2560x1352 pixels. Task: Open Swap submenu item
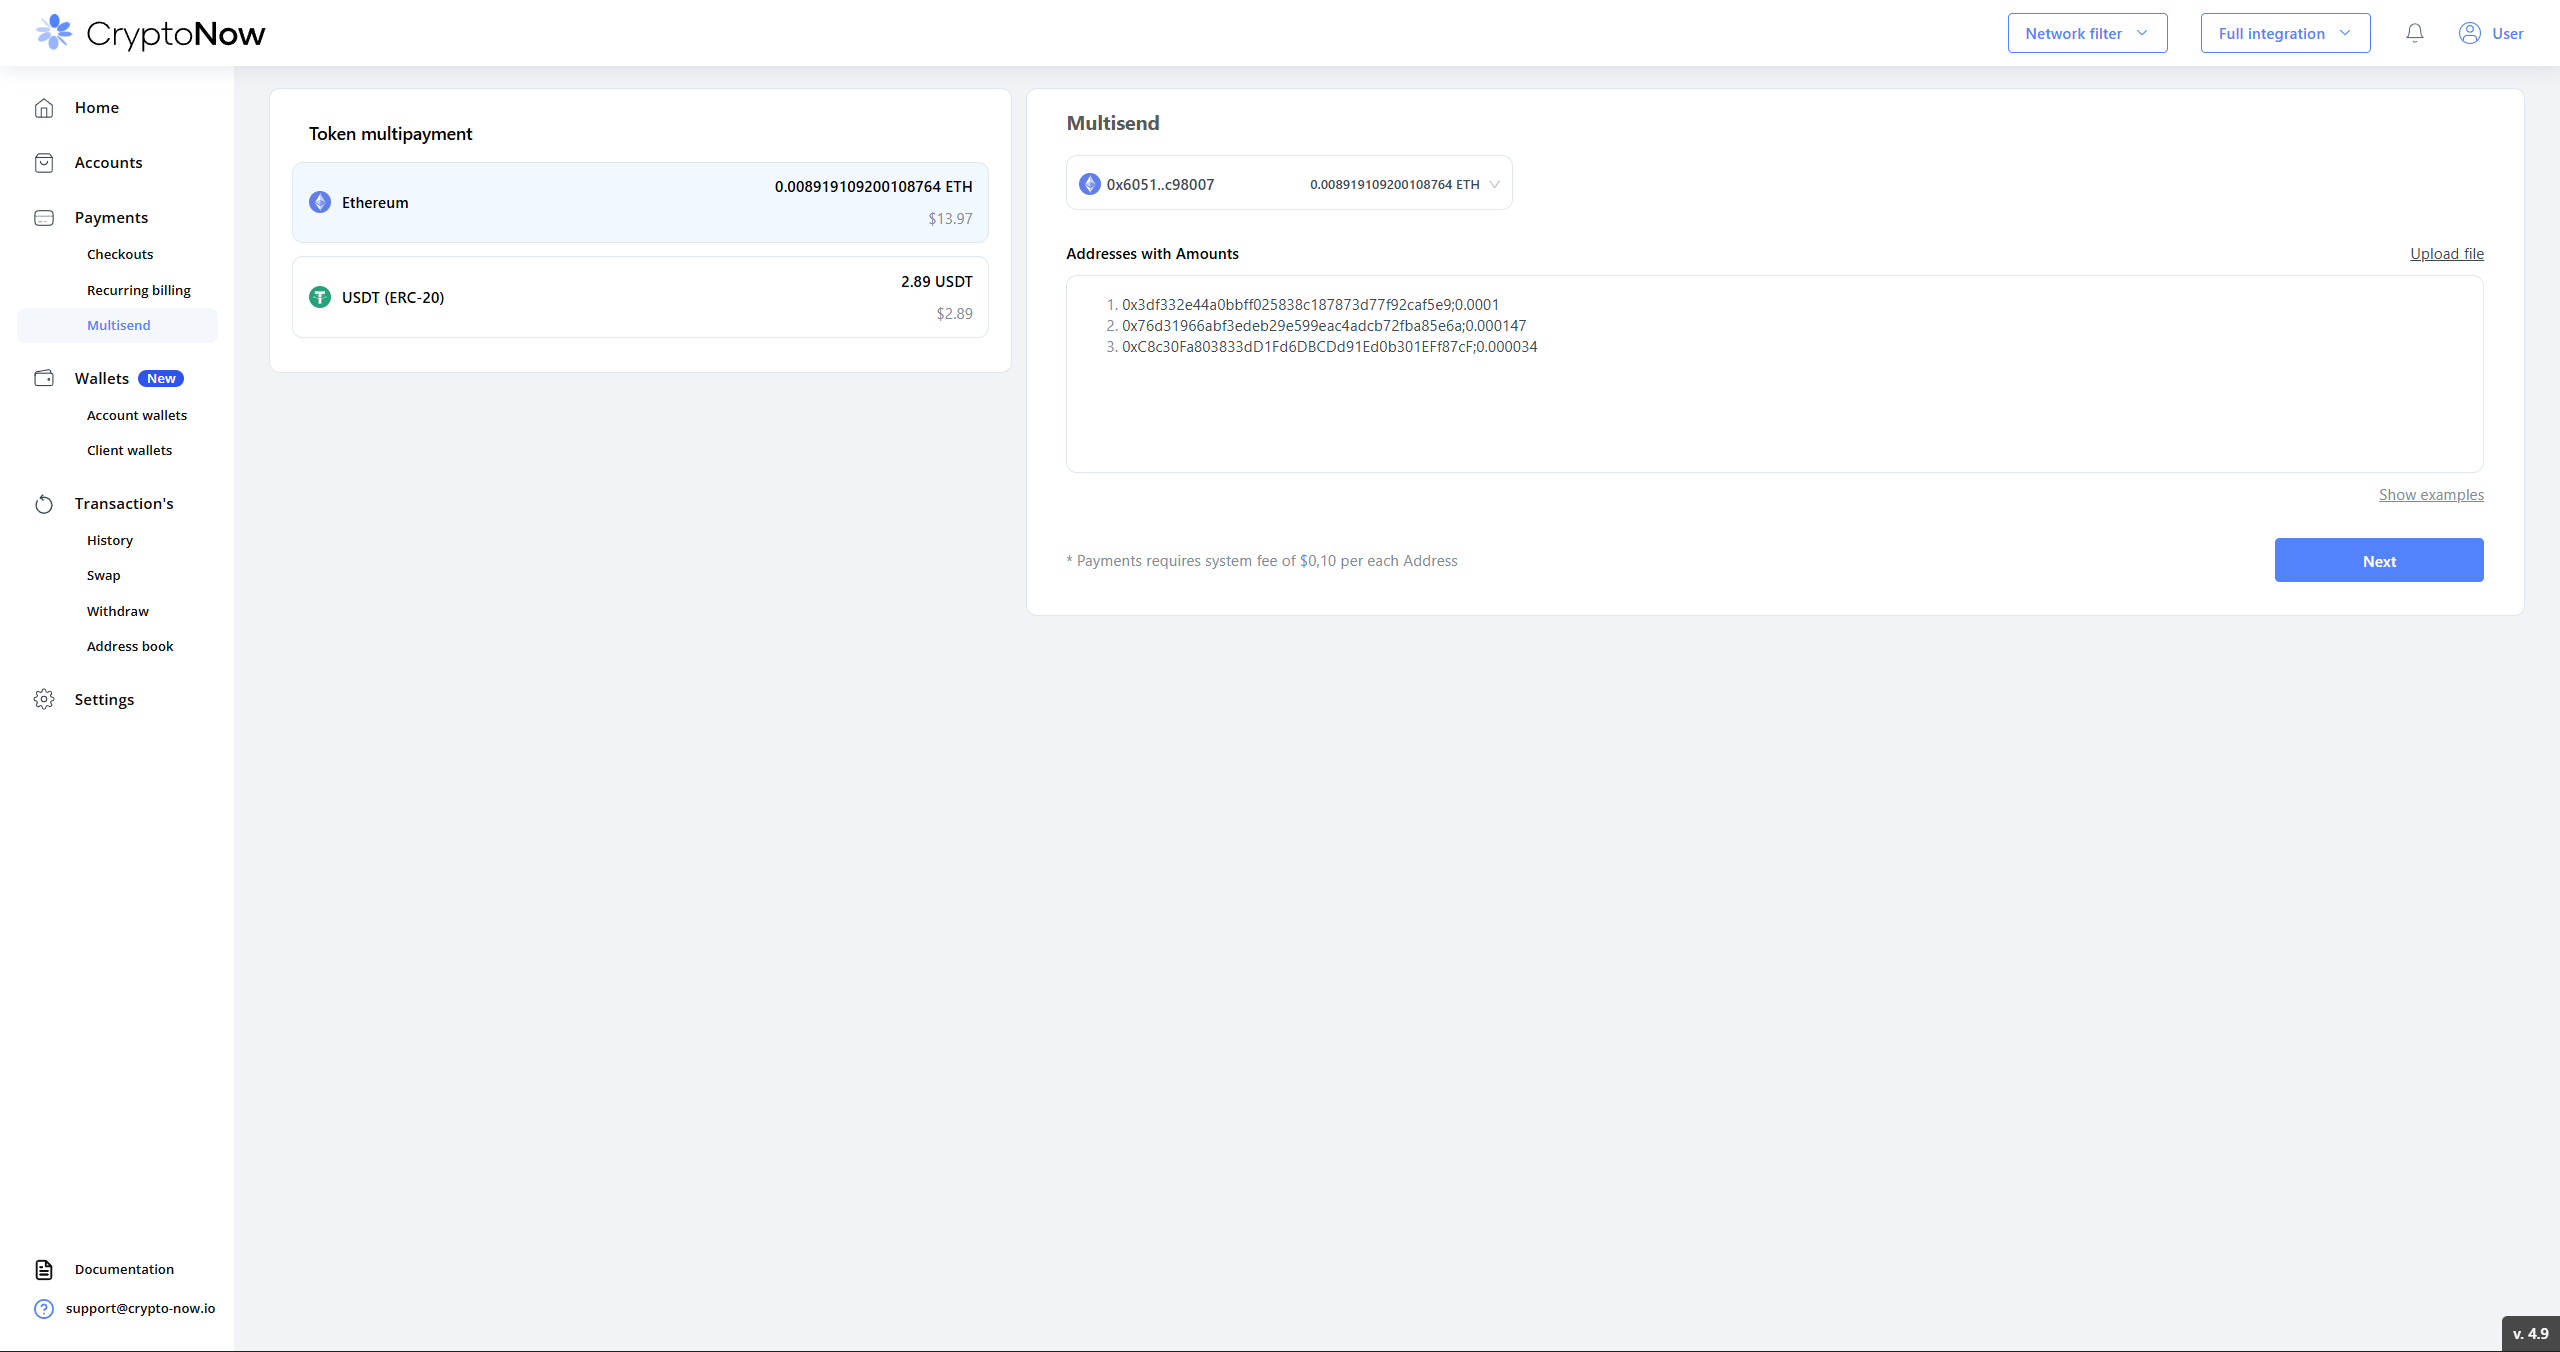click(x=103, y=575)
